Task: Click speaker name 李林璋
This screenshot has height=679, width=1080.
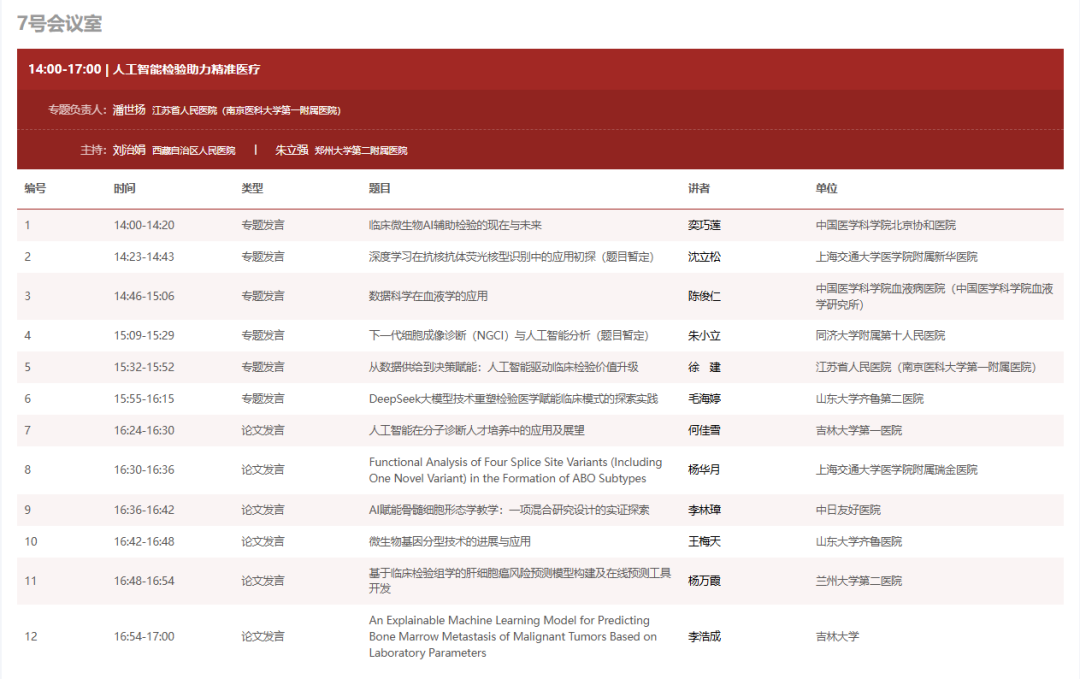Action: coord(705,510)
